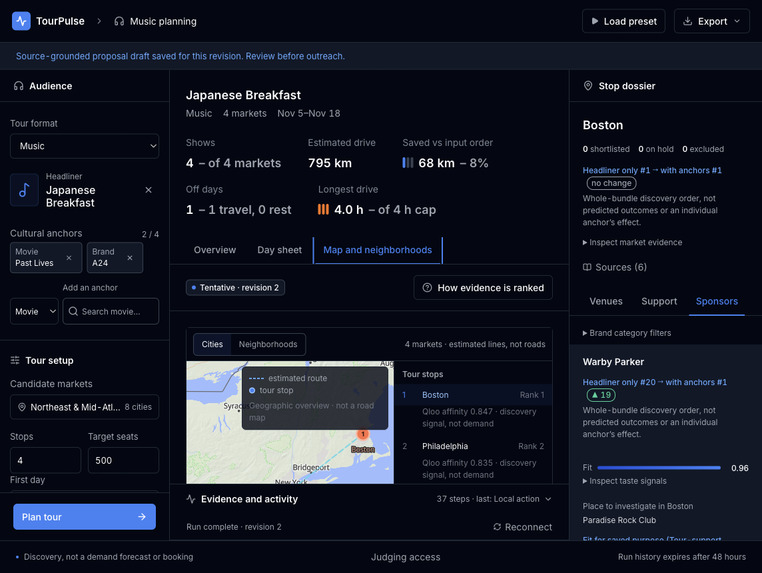This screenshot has width=762, height=573.
Task: Switch to the Support tab
Action: pyautogui.click(x=659, y=301)
